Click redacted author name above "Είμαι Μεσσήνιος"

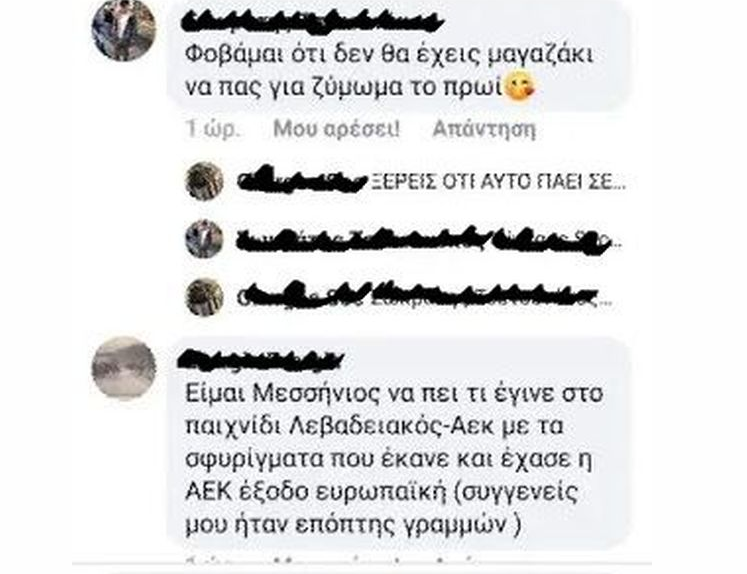pos(261,361)
